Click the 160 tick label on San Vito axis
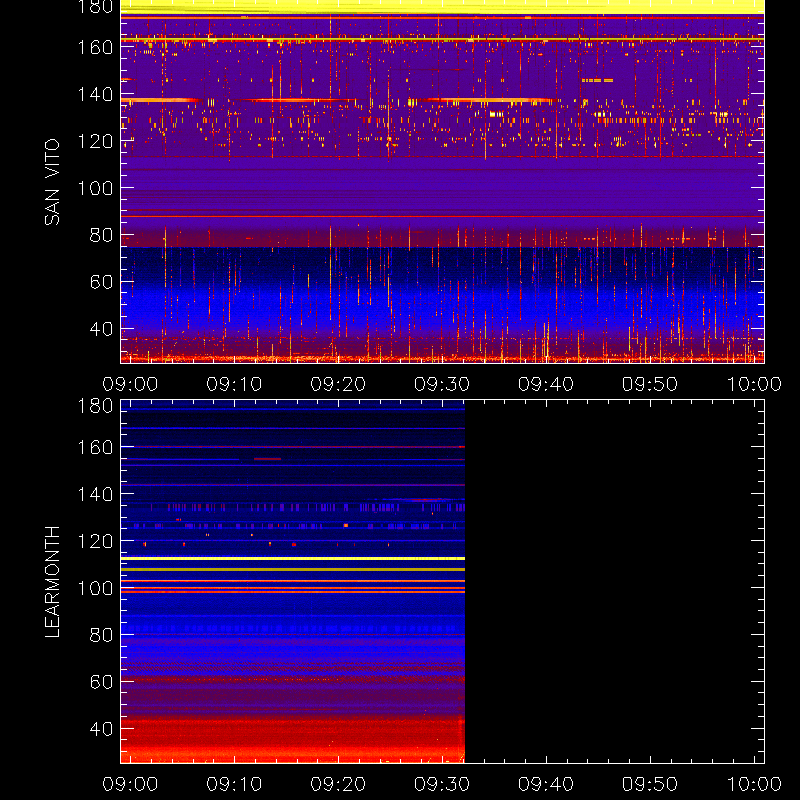The height and width of the screenshot is (800, 800). point(95,47)
